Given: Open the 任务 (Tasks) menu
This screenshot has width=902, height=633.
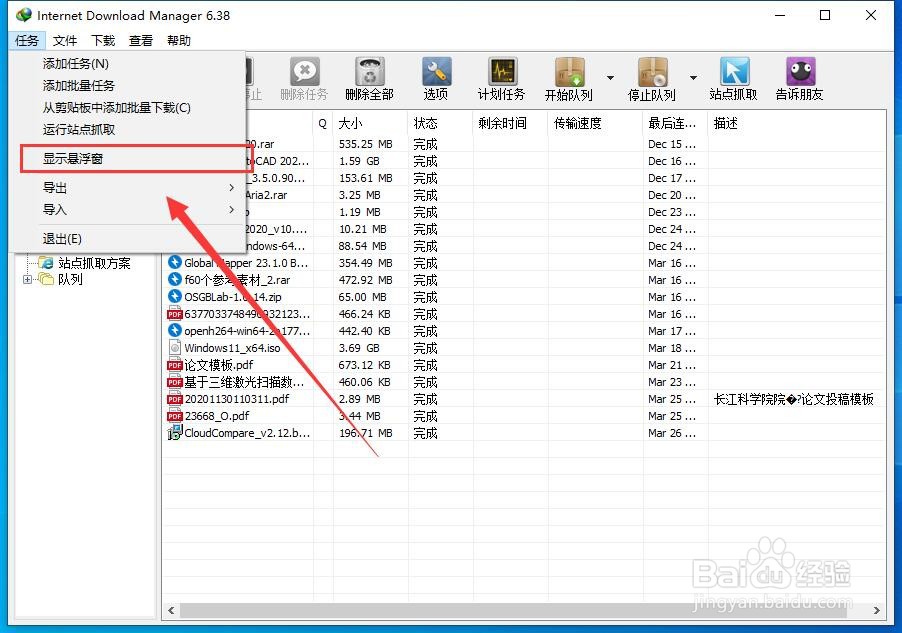Looking at the screenshot, I should click(x=26, y=40).
